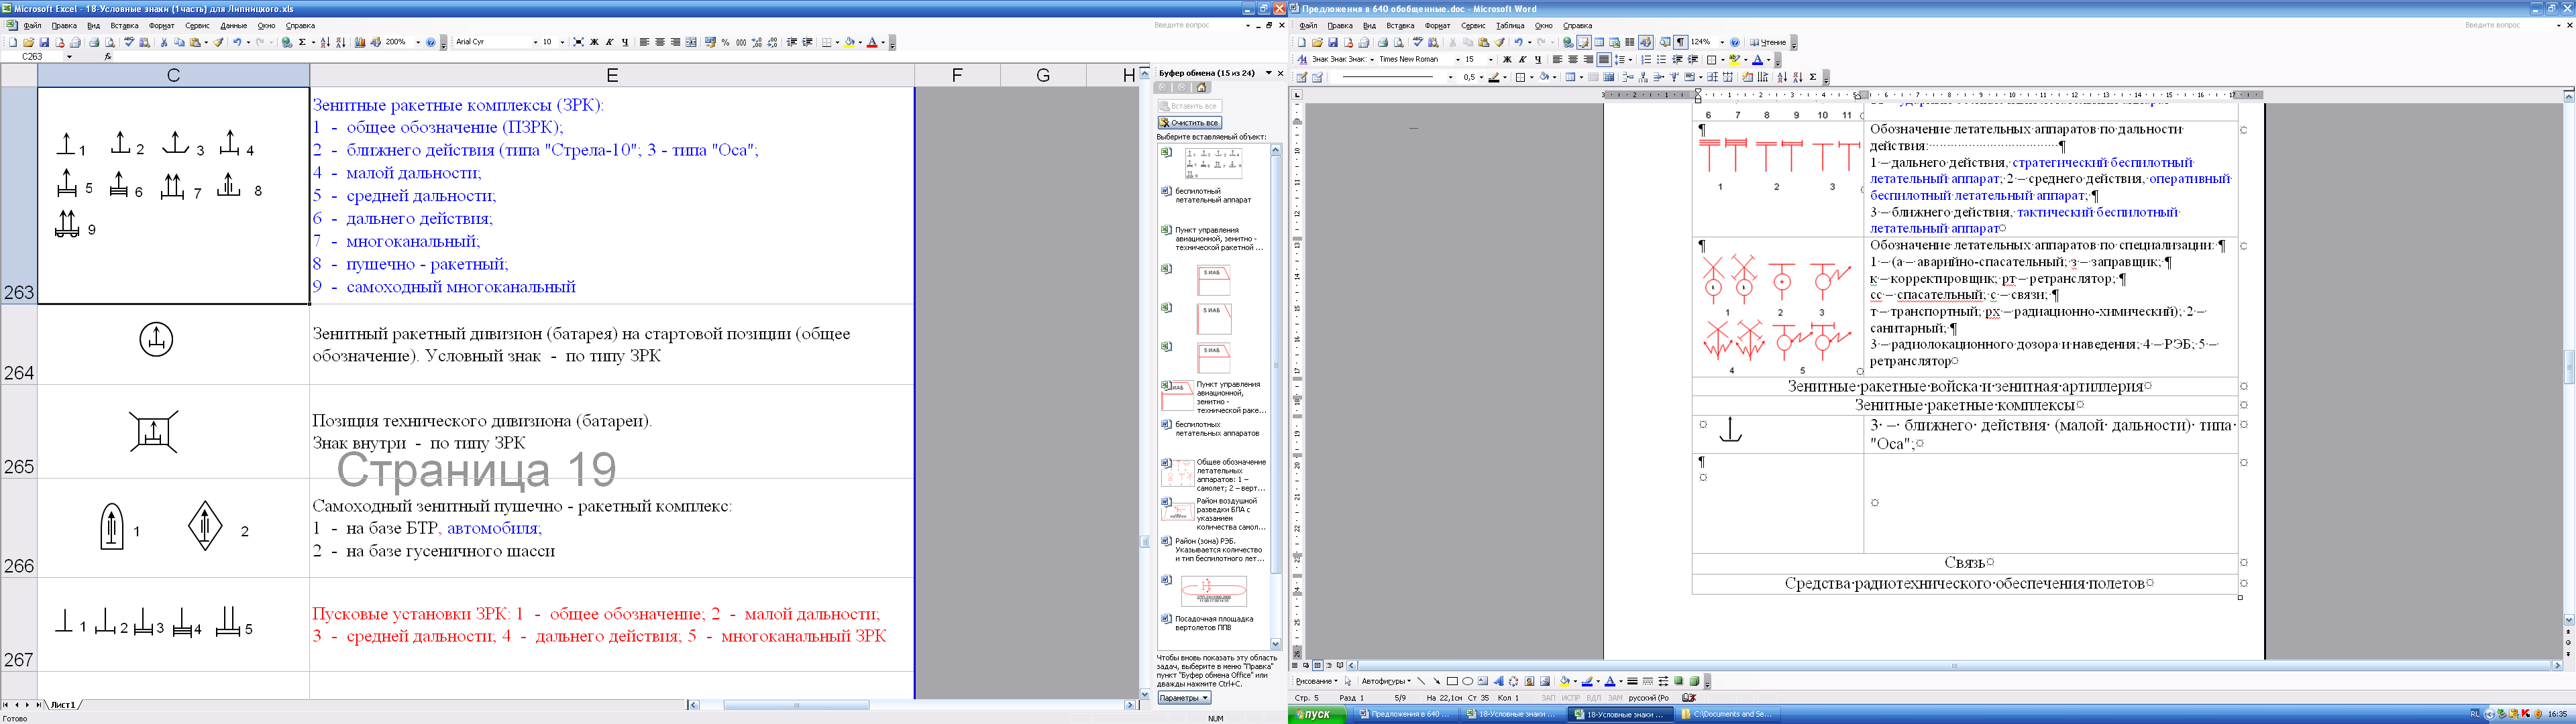Click Undo arrow in Excel toolbar

(x=237, y=42)
